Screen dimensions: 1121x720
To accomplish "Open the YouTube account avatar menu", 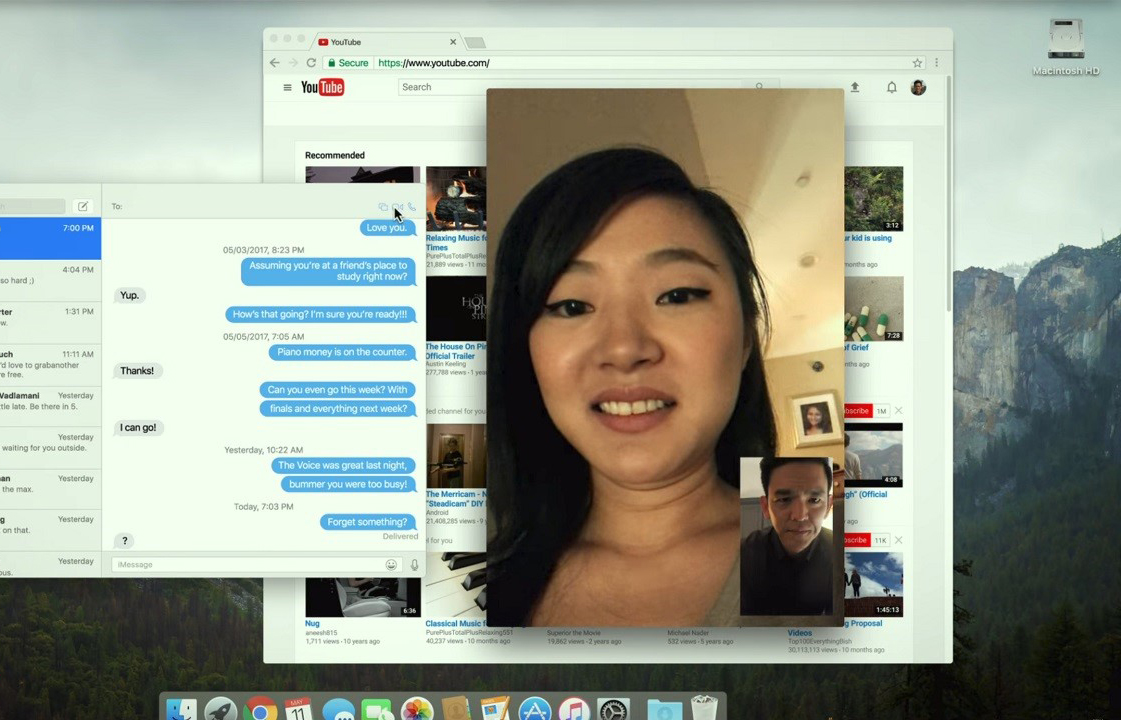I will [x=919, y=87].
